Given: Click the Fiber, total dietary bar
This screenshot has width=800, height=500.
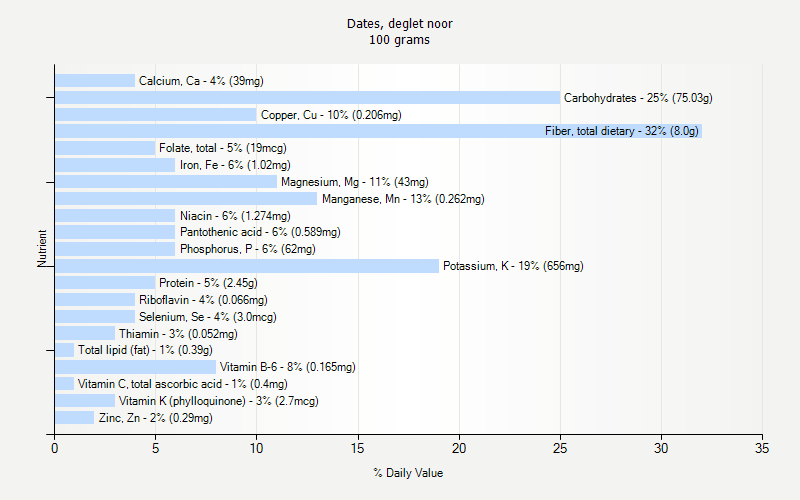Looking at the screenshot, I should pyautogui.click(x=378, y=131).
